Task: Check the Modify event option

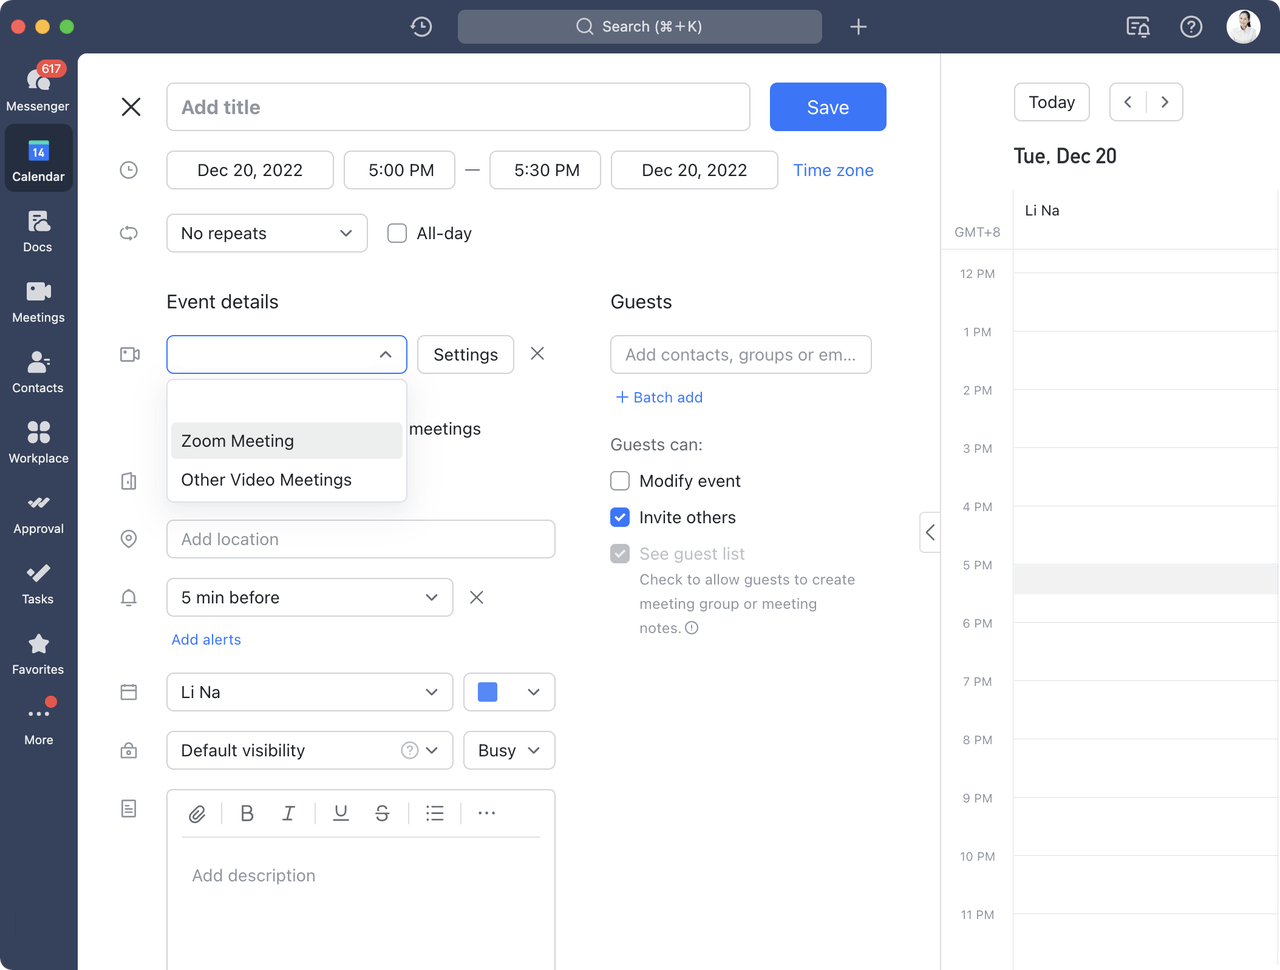Action: click(x=620, y=481)
